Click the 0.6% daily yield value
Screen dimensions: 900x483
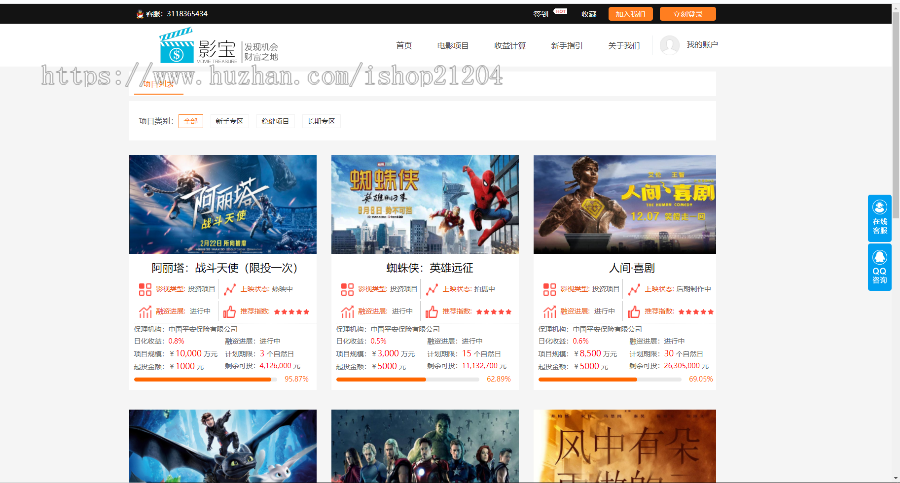coord(581,341)
